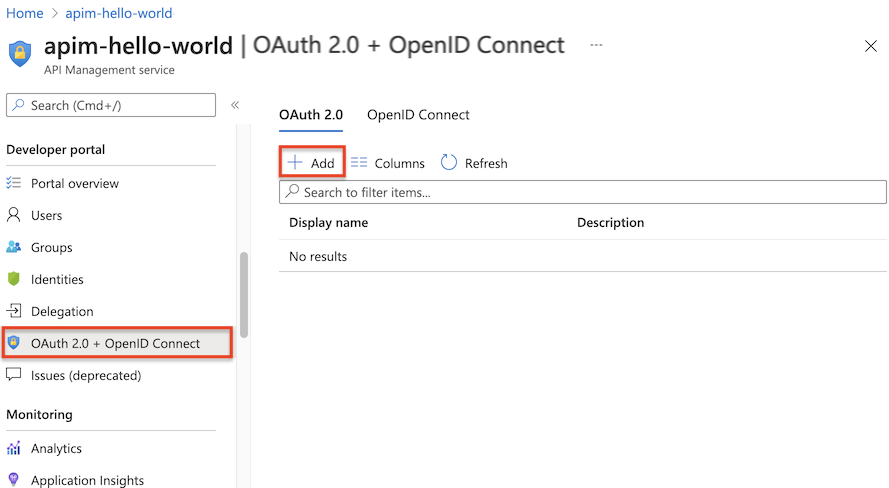Viewport: 889px width, 488px height.
Task: Go to the Home breadcrumb link
Action: click(25, 13)
